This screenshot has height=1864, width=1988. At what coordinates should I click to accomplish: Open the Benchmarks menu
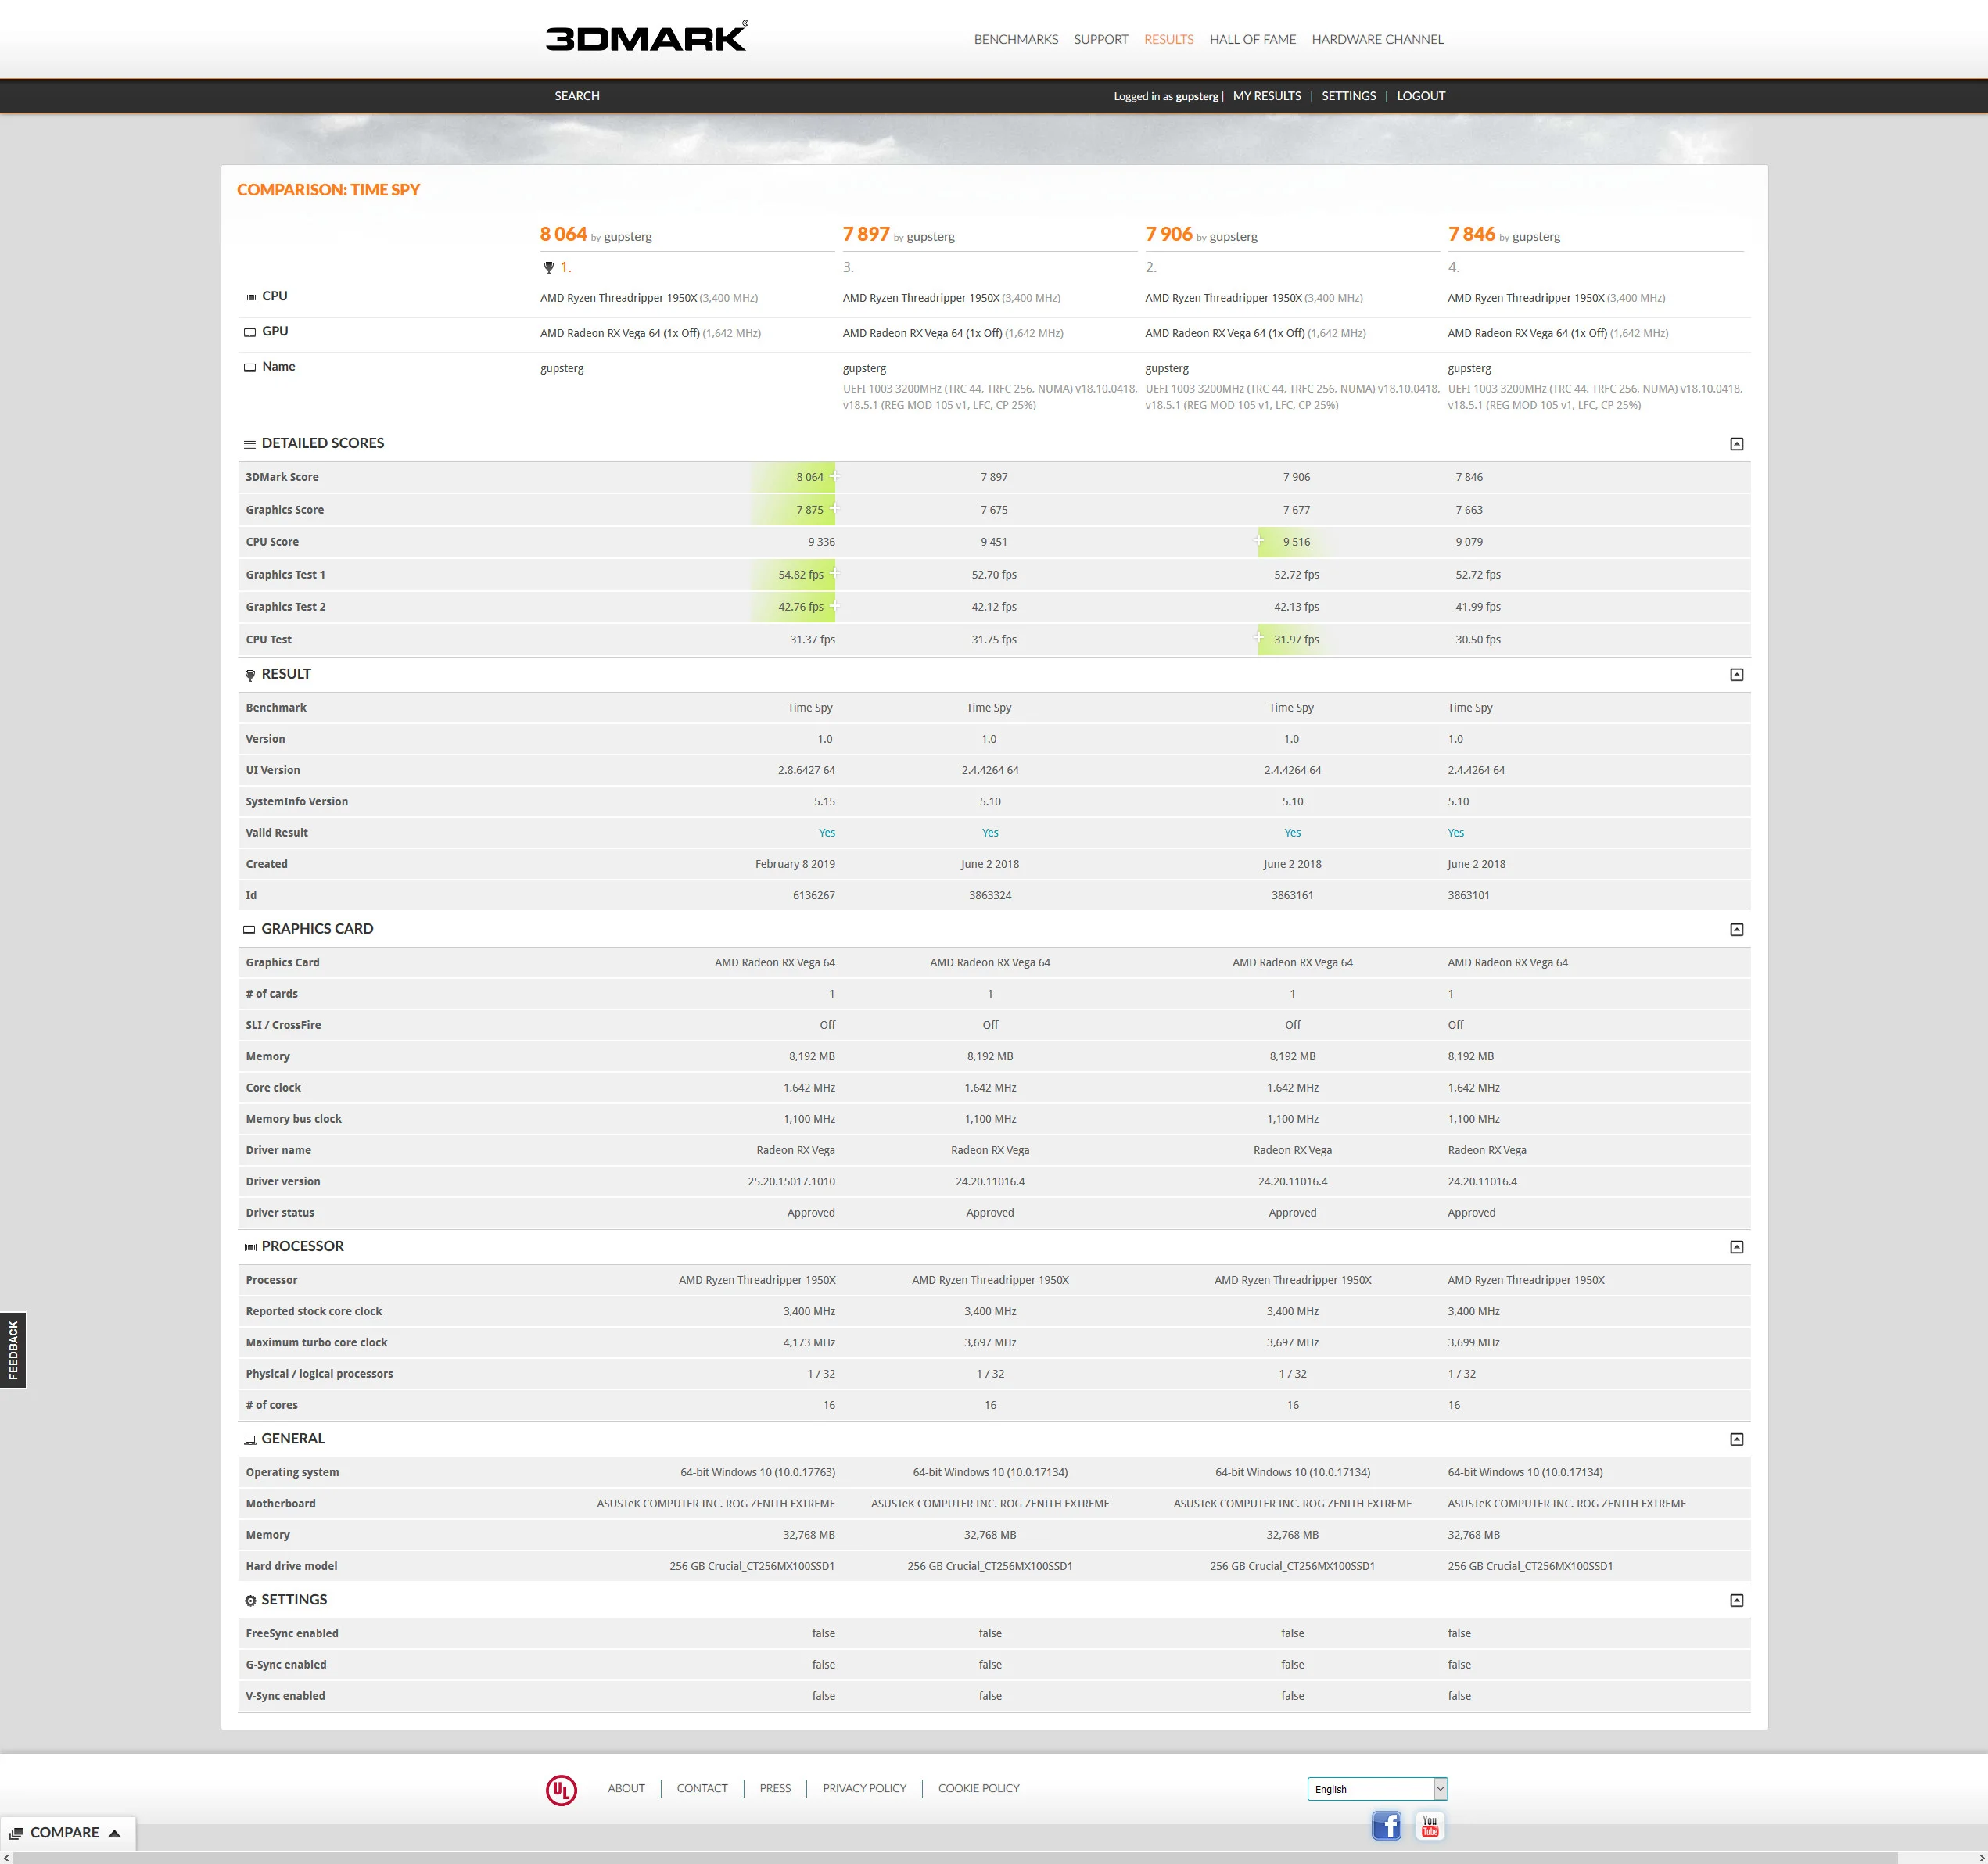point(1016,39)
